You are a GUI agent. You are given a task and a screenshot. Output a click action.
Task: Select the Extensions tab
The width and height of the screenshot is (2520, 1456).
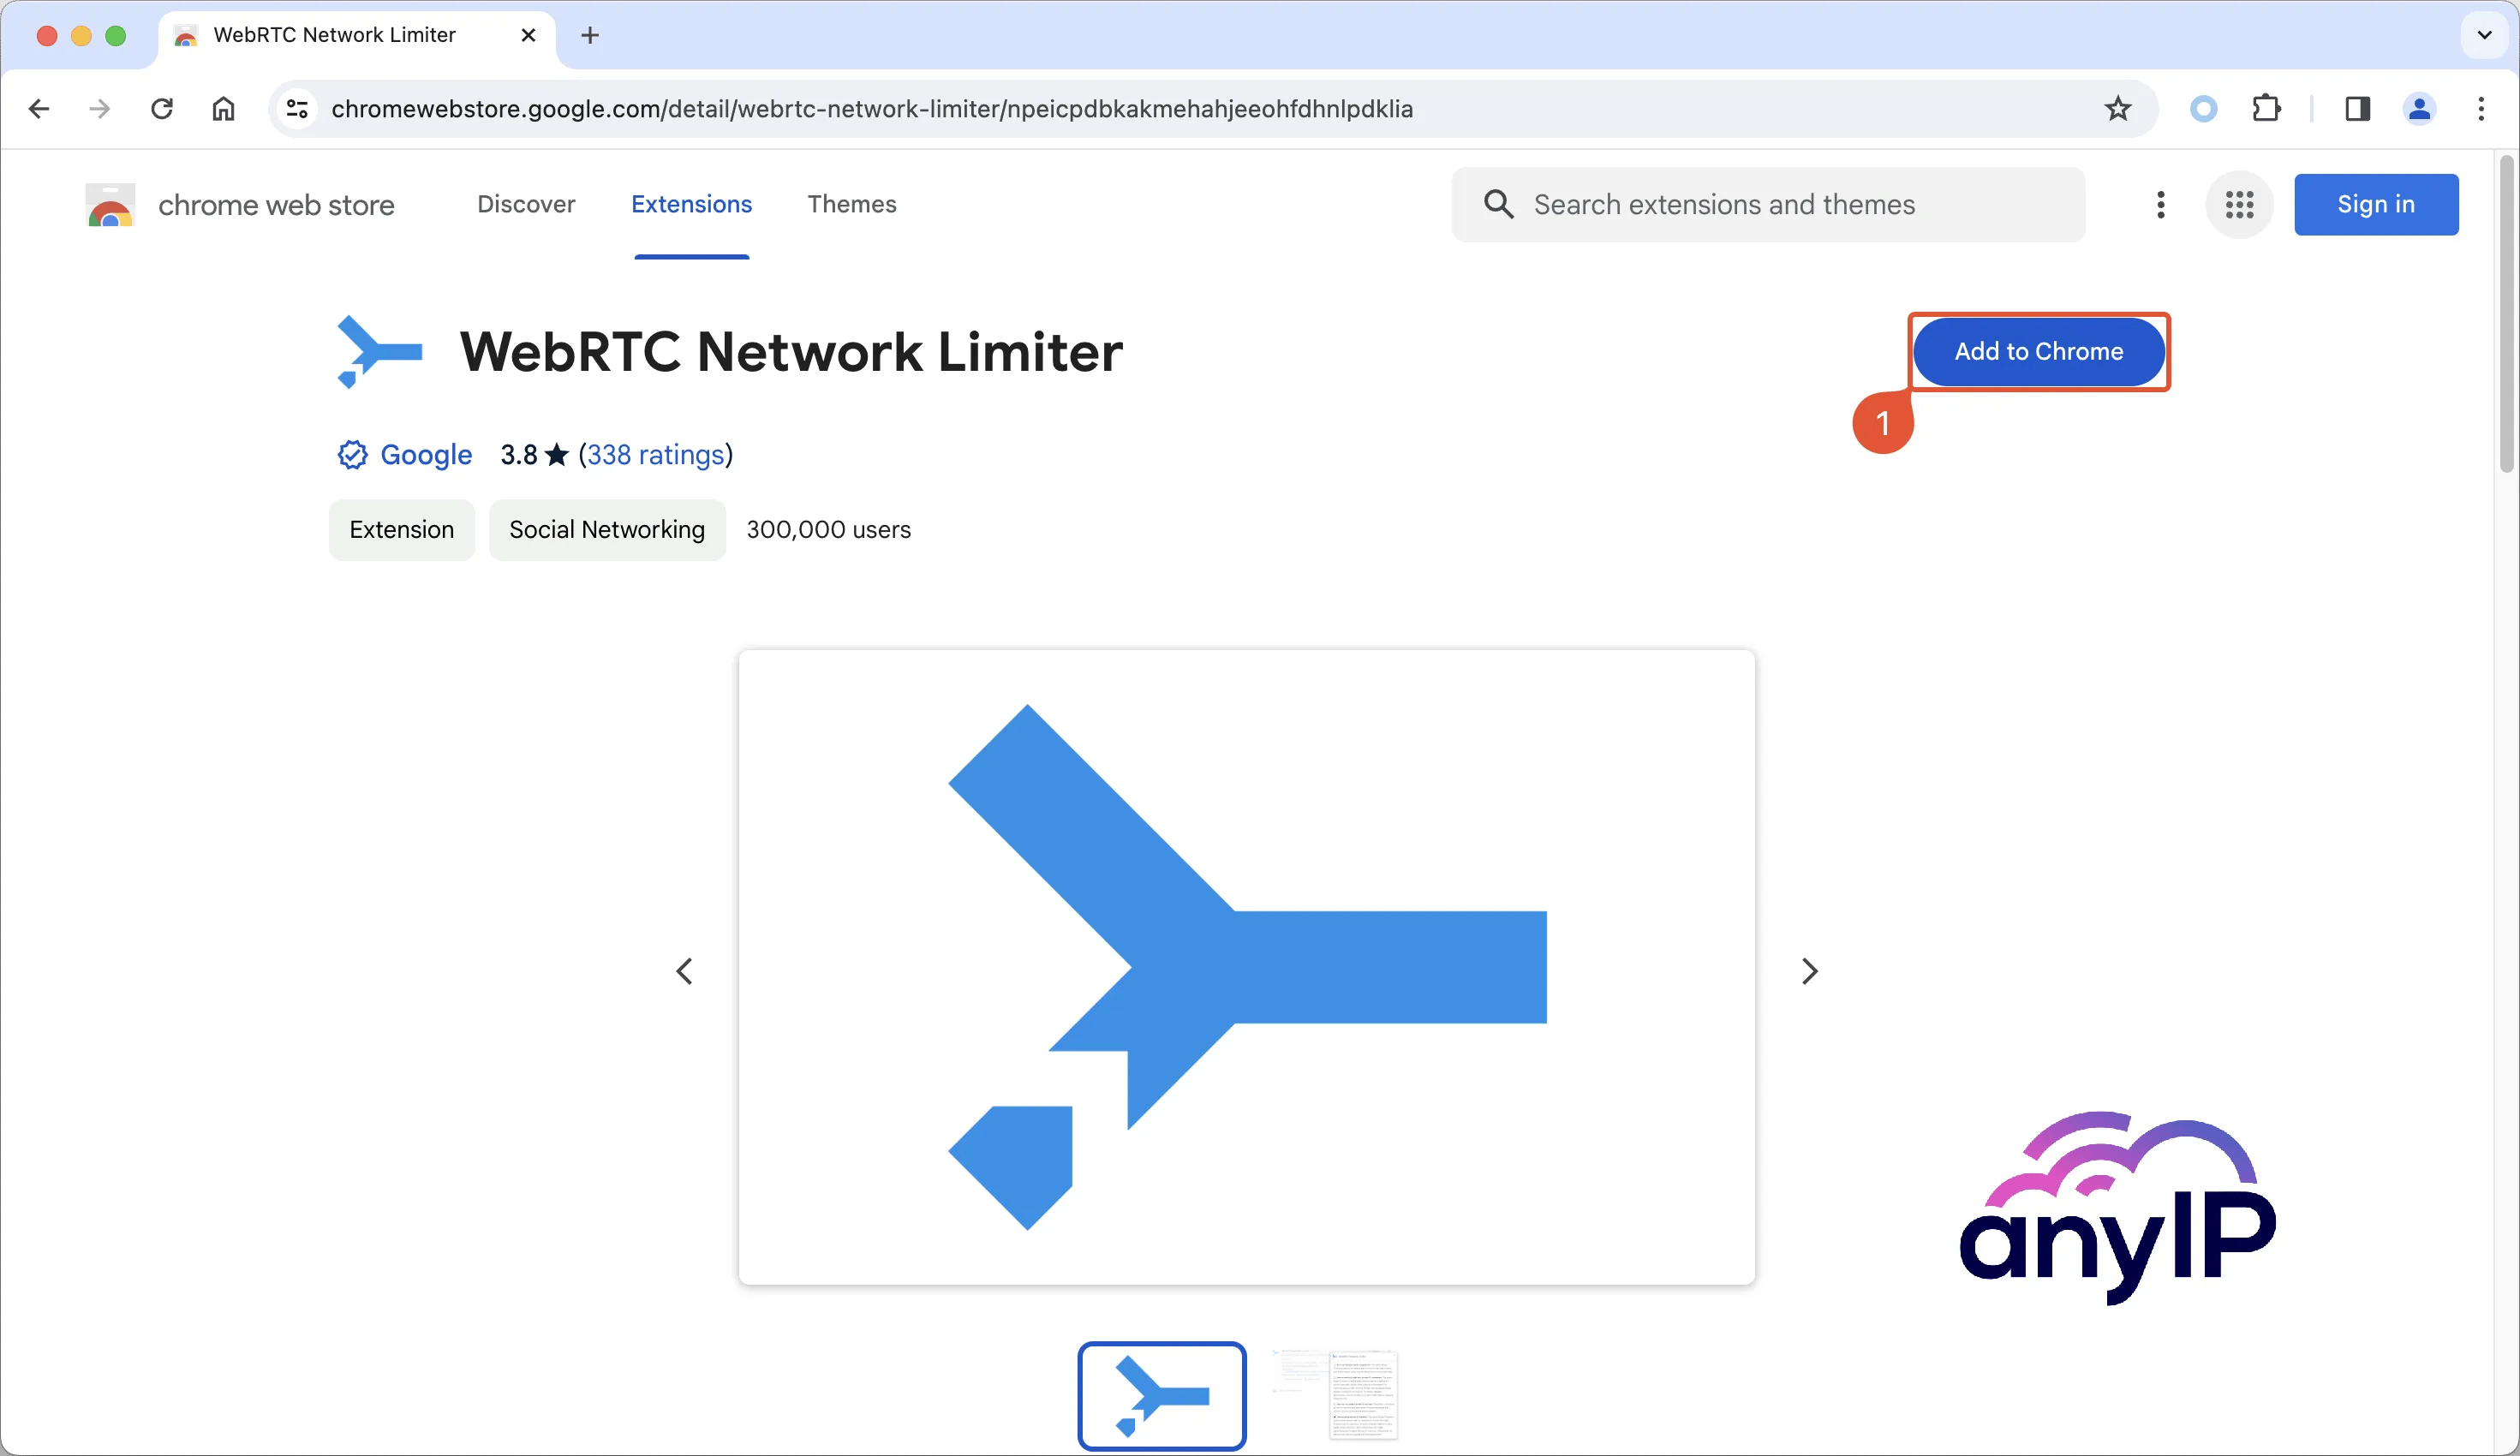pyautogui.click(x=691, y=205)
